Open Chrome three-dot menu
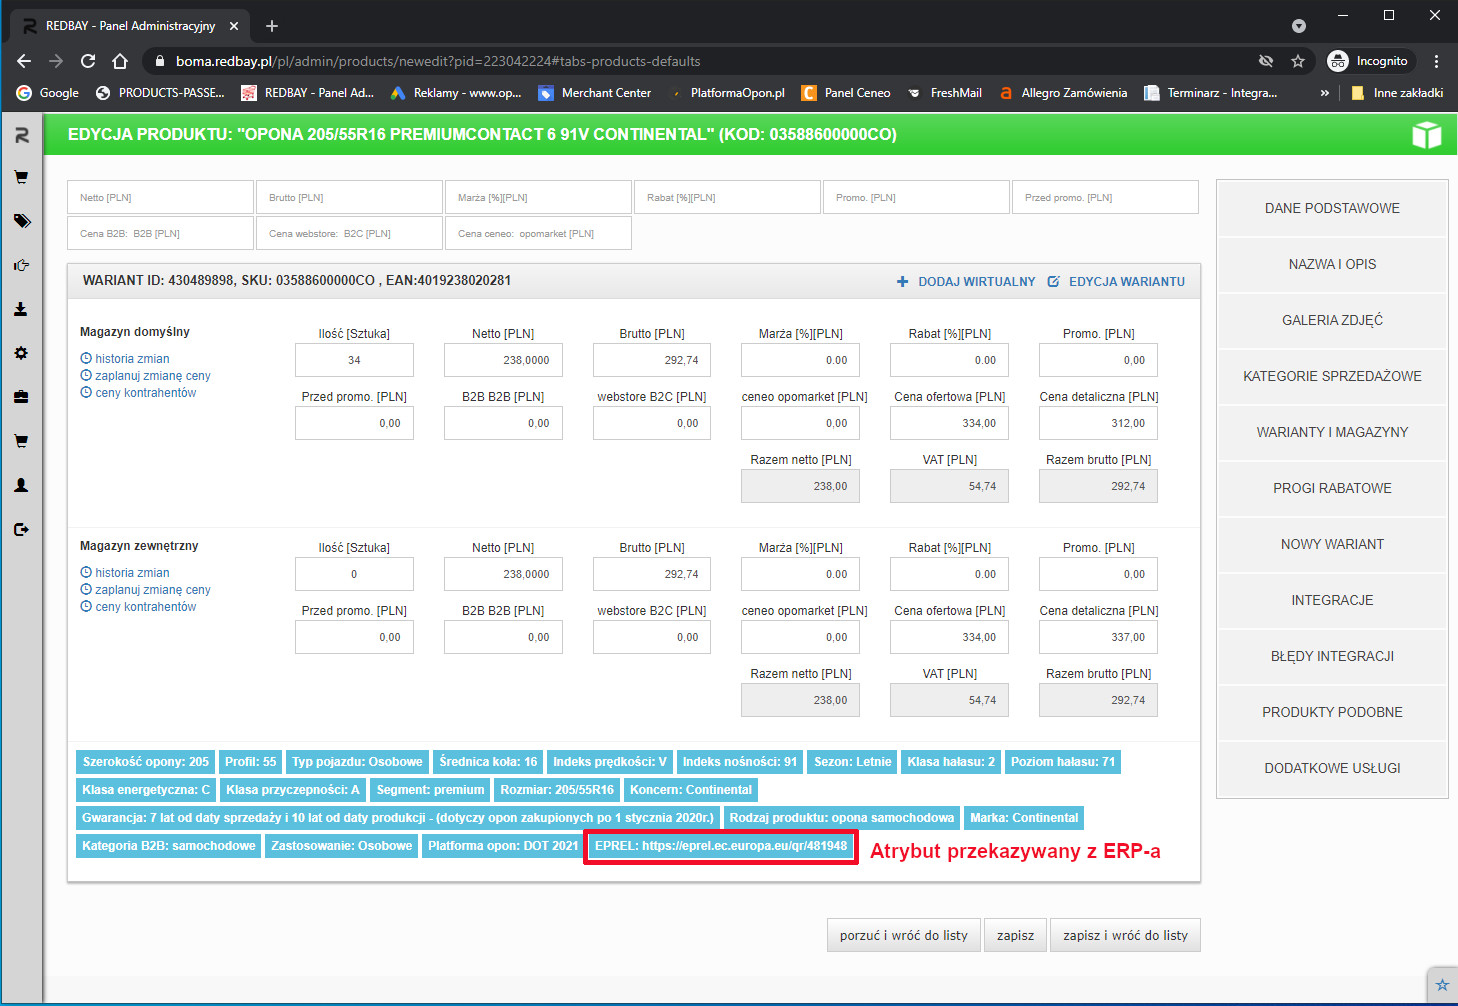This screenshot has width=1458, height=1006. (1436, 61)
